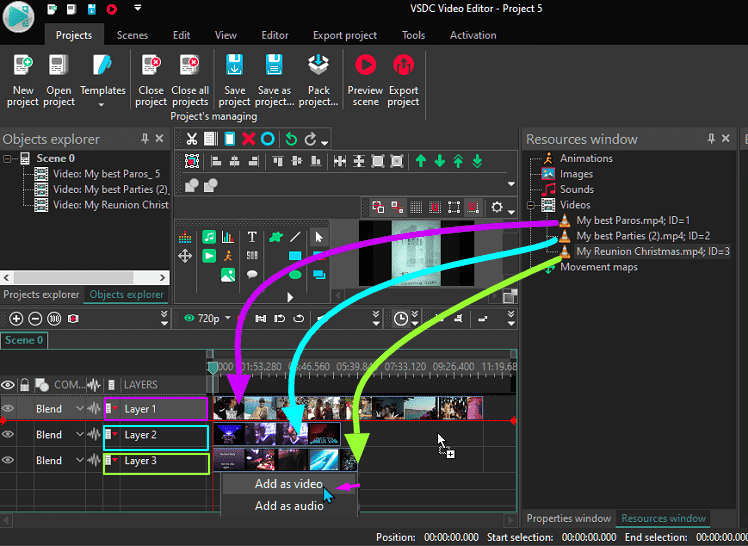Click the chart tool icon

pos(228,237)
